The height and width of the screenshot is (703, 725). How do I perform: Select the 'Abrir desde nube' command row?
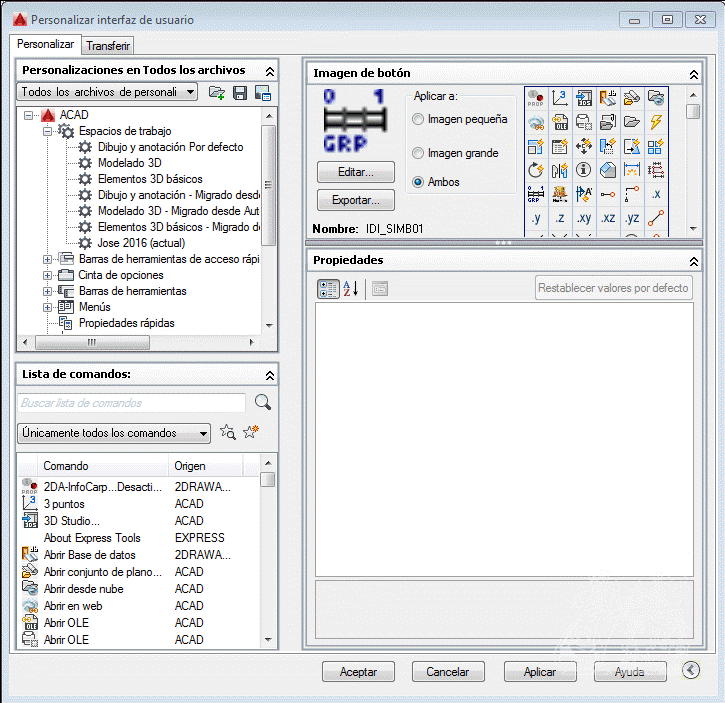click(139, 589)
